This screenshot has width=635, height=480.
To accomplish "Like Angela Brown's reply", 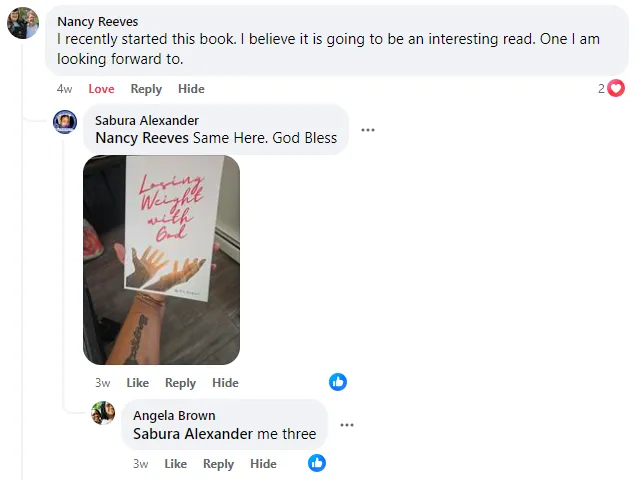I will pos(175,464).
